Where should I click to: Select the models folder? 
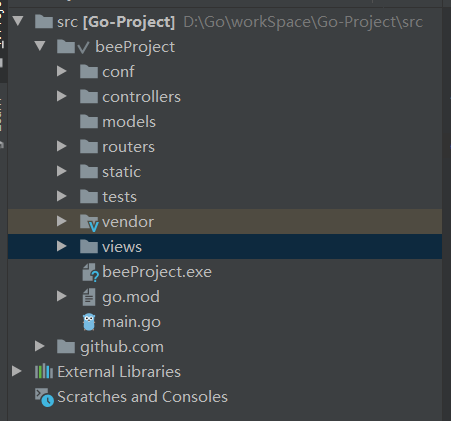(129, 122)
